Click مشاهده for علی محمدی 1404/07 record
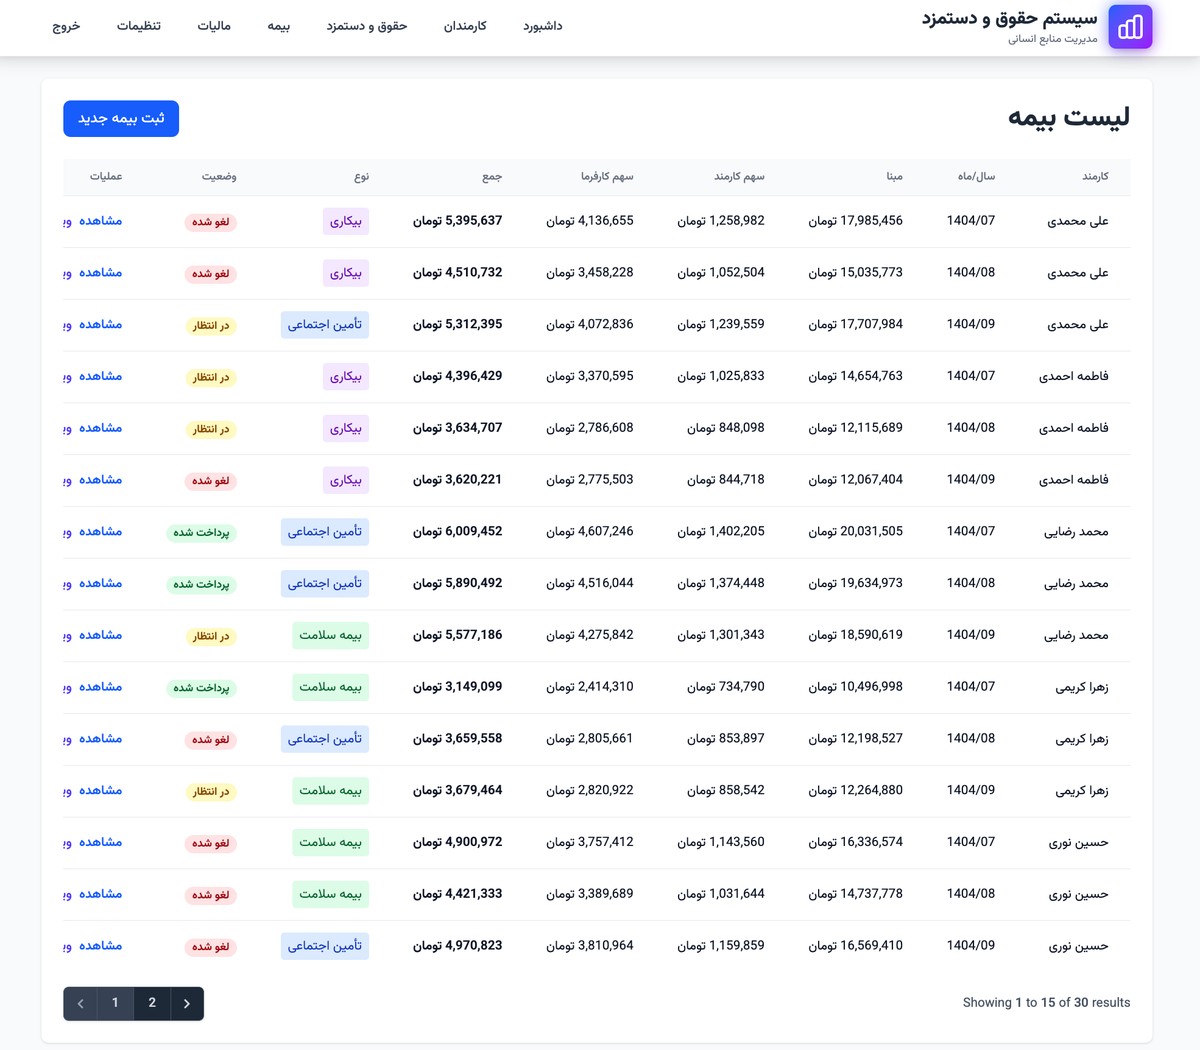Viewport: 1200px width, 1050px height. pos(101,221)
